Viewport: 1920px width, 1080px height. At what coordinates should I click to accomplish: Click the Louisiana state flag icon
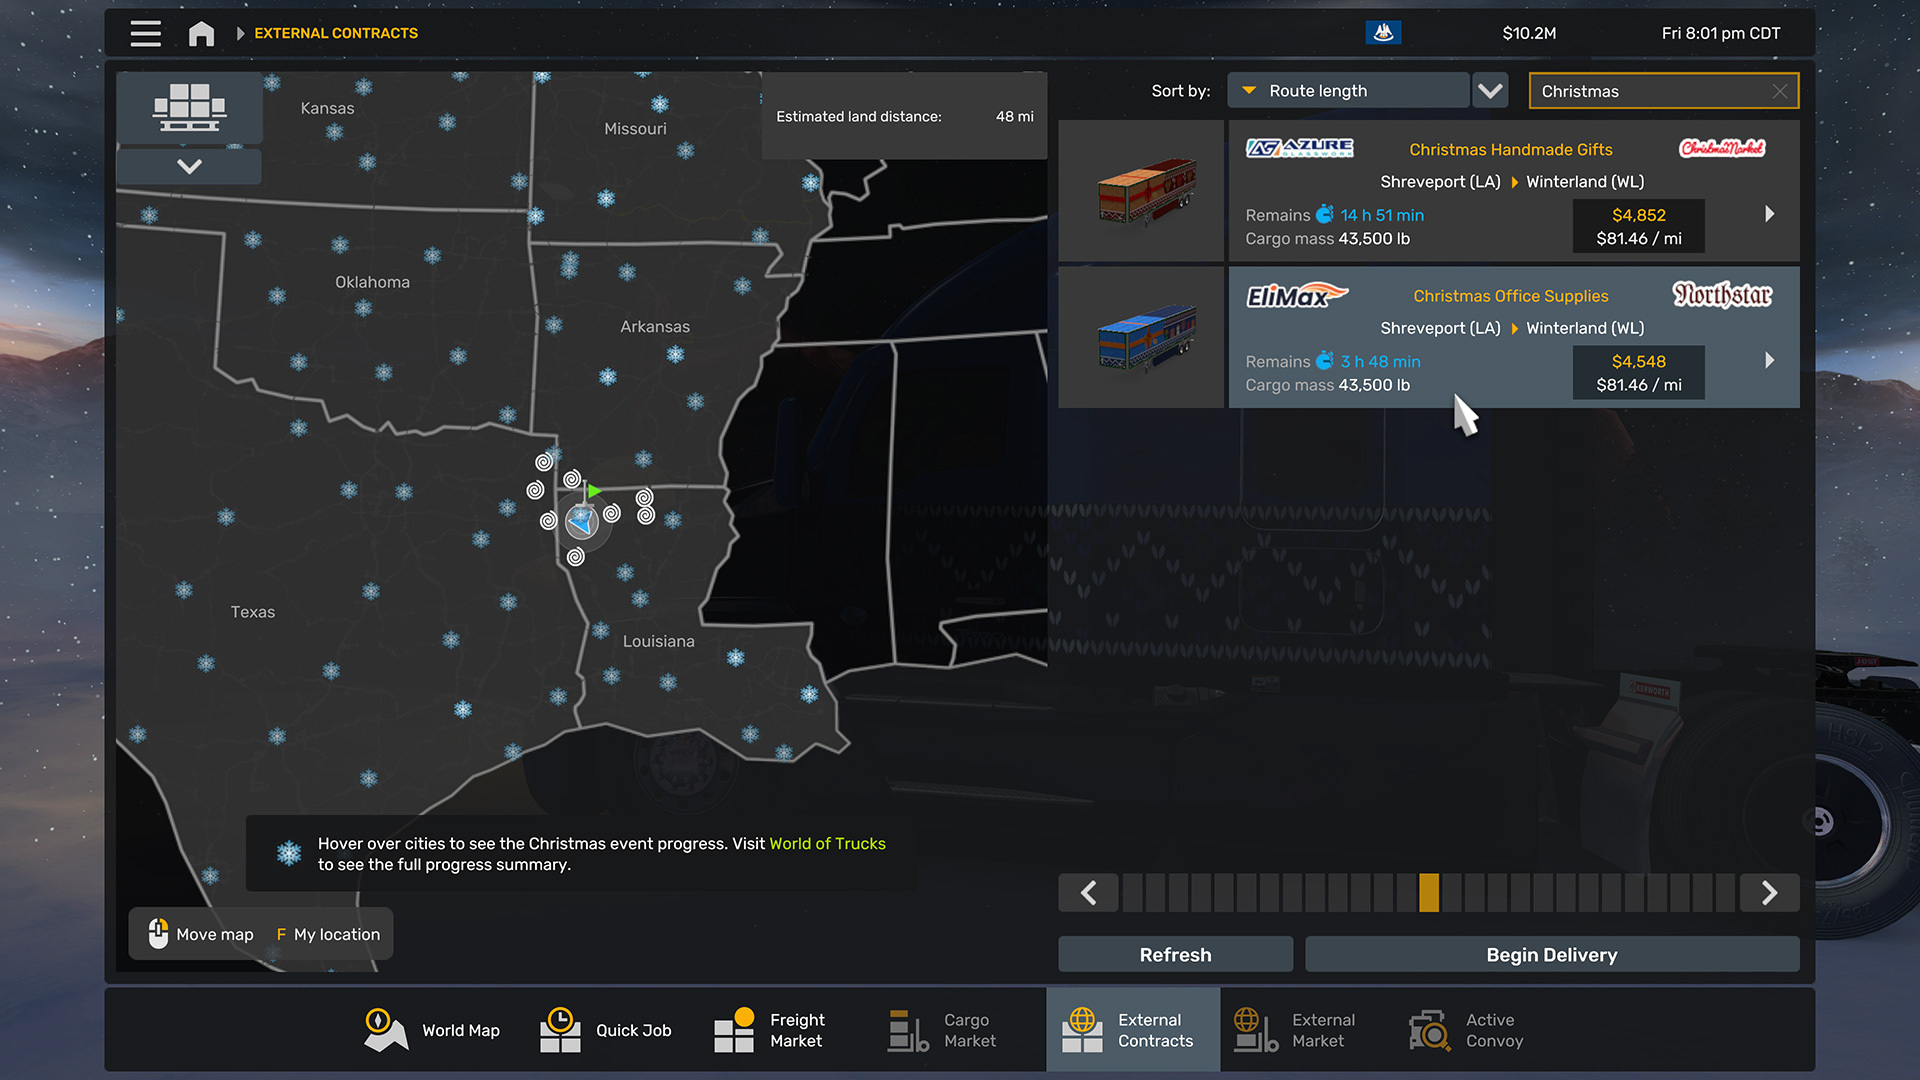click(x=1383, y=33)
